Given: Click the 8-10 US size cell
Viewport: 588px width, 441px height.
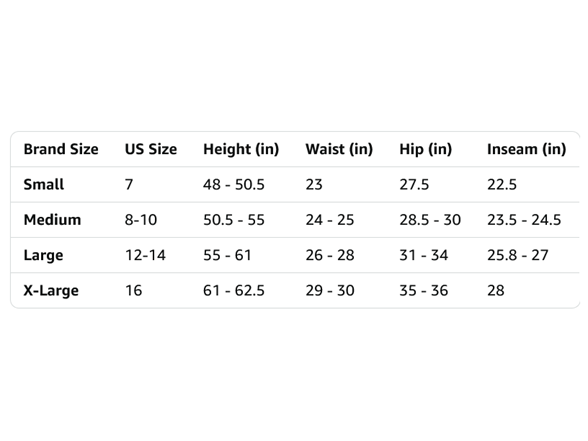Looking at the screenshot, I should coord(141,220).
